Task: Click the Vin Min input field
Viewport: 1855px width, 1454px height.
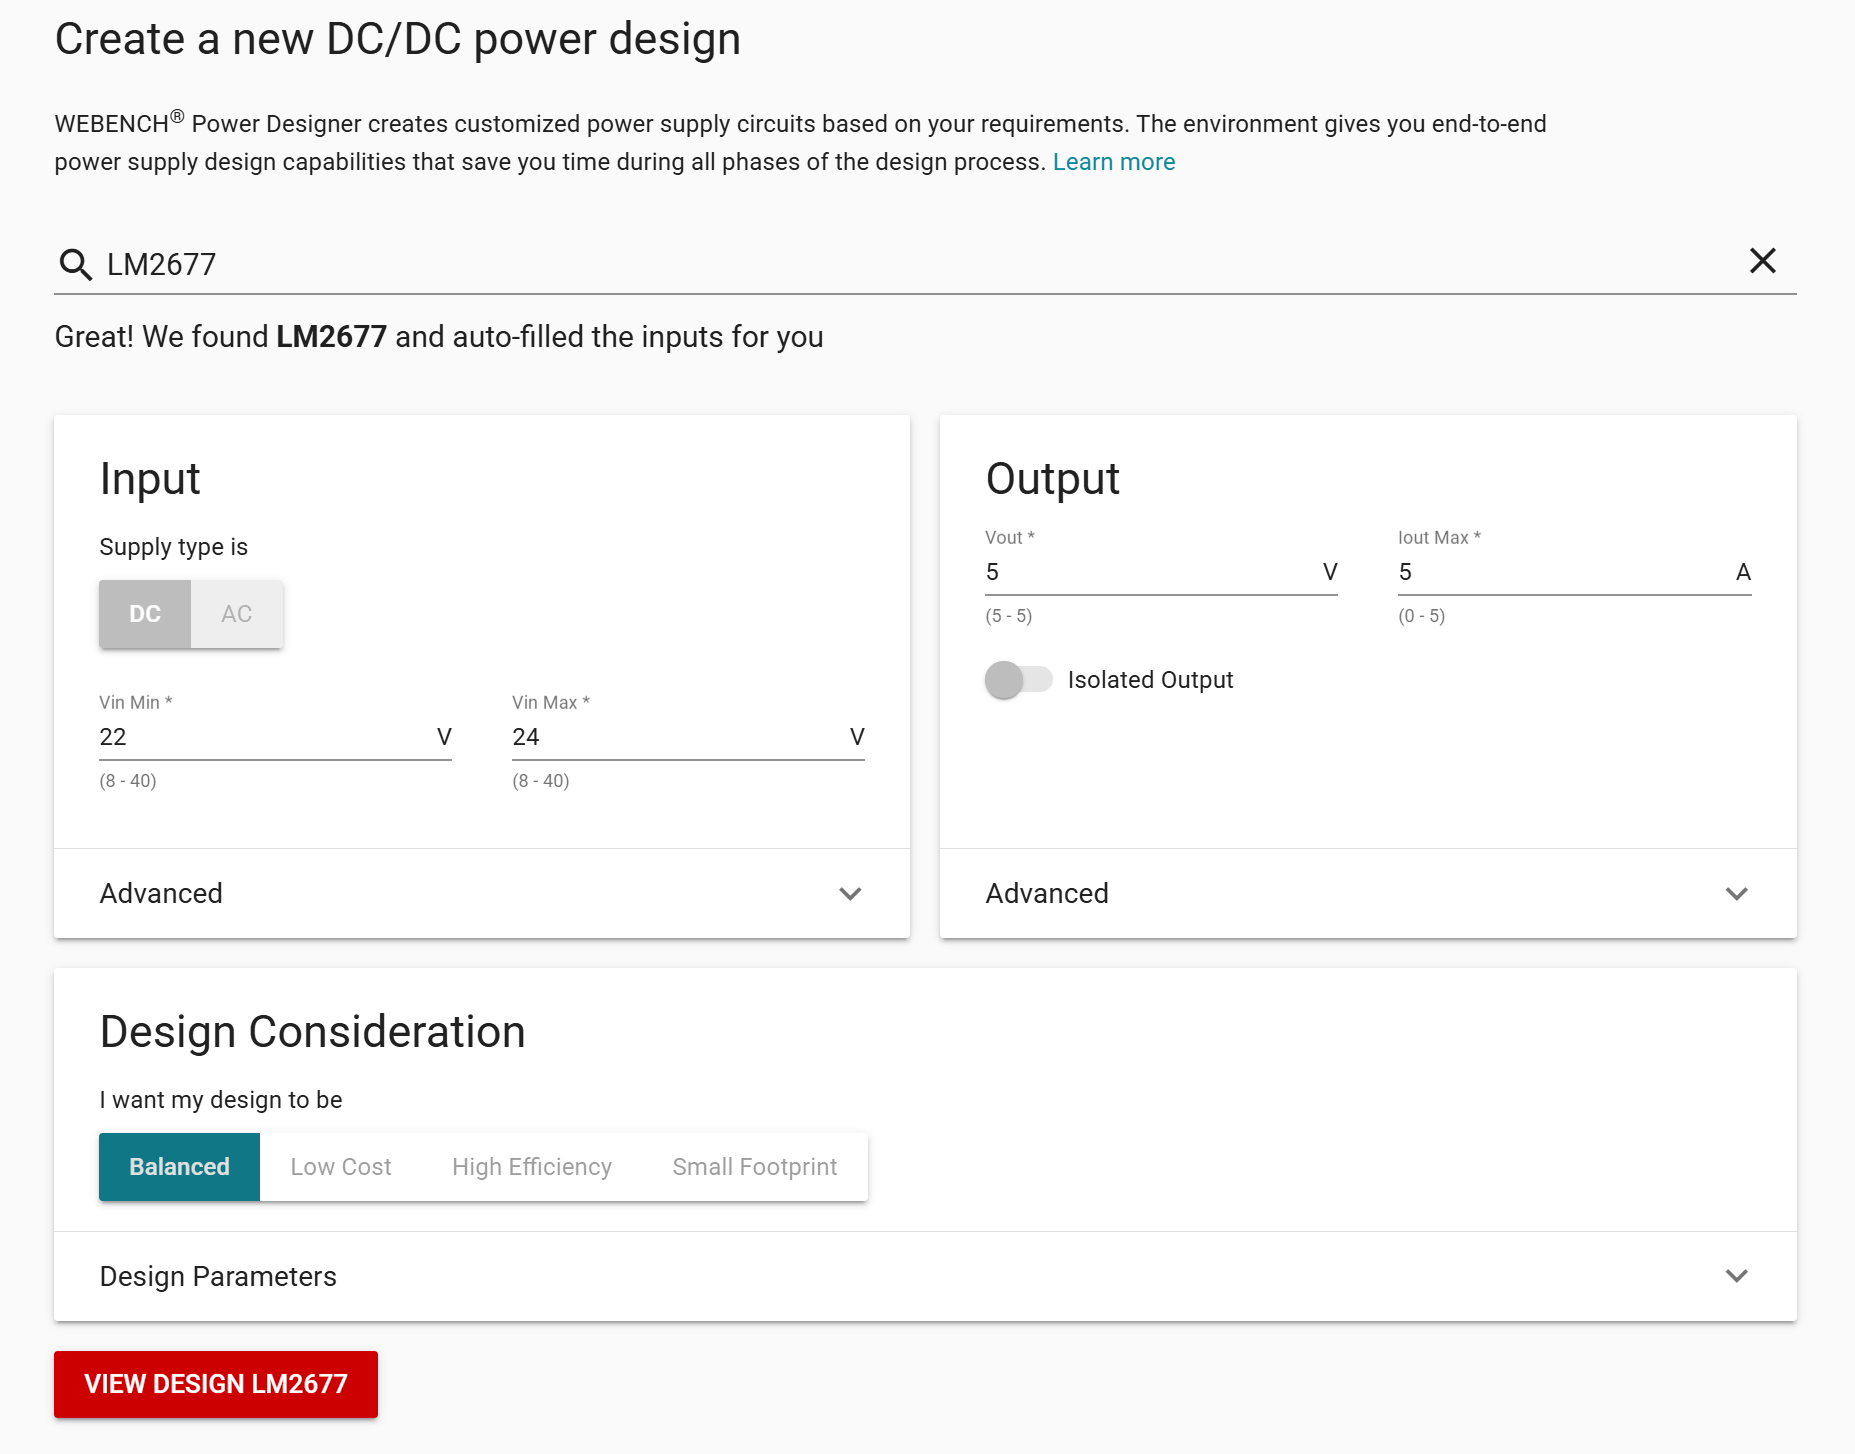Action: click(265, 737)
